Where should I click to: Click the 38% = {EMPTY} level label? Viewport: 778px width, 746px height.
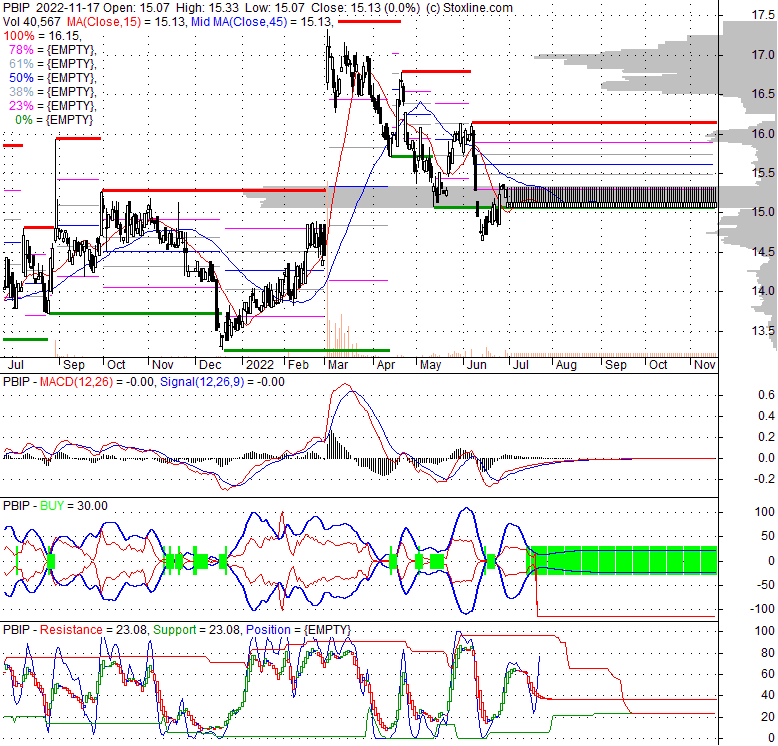53,91
